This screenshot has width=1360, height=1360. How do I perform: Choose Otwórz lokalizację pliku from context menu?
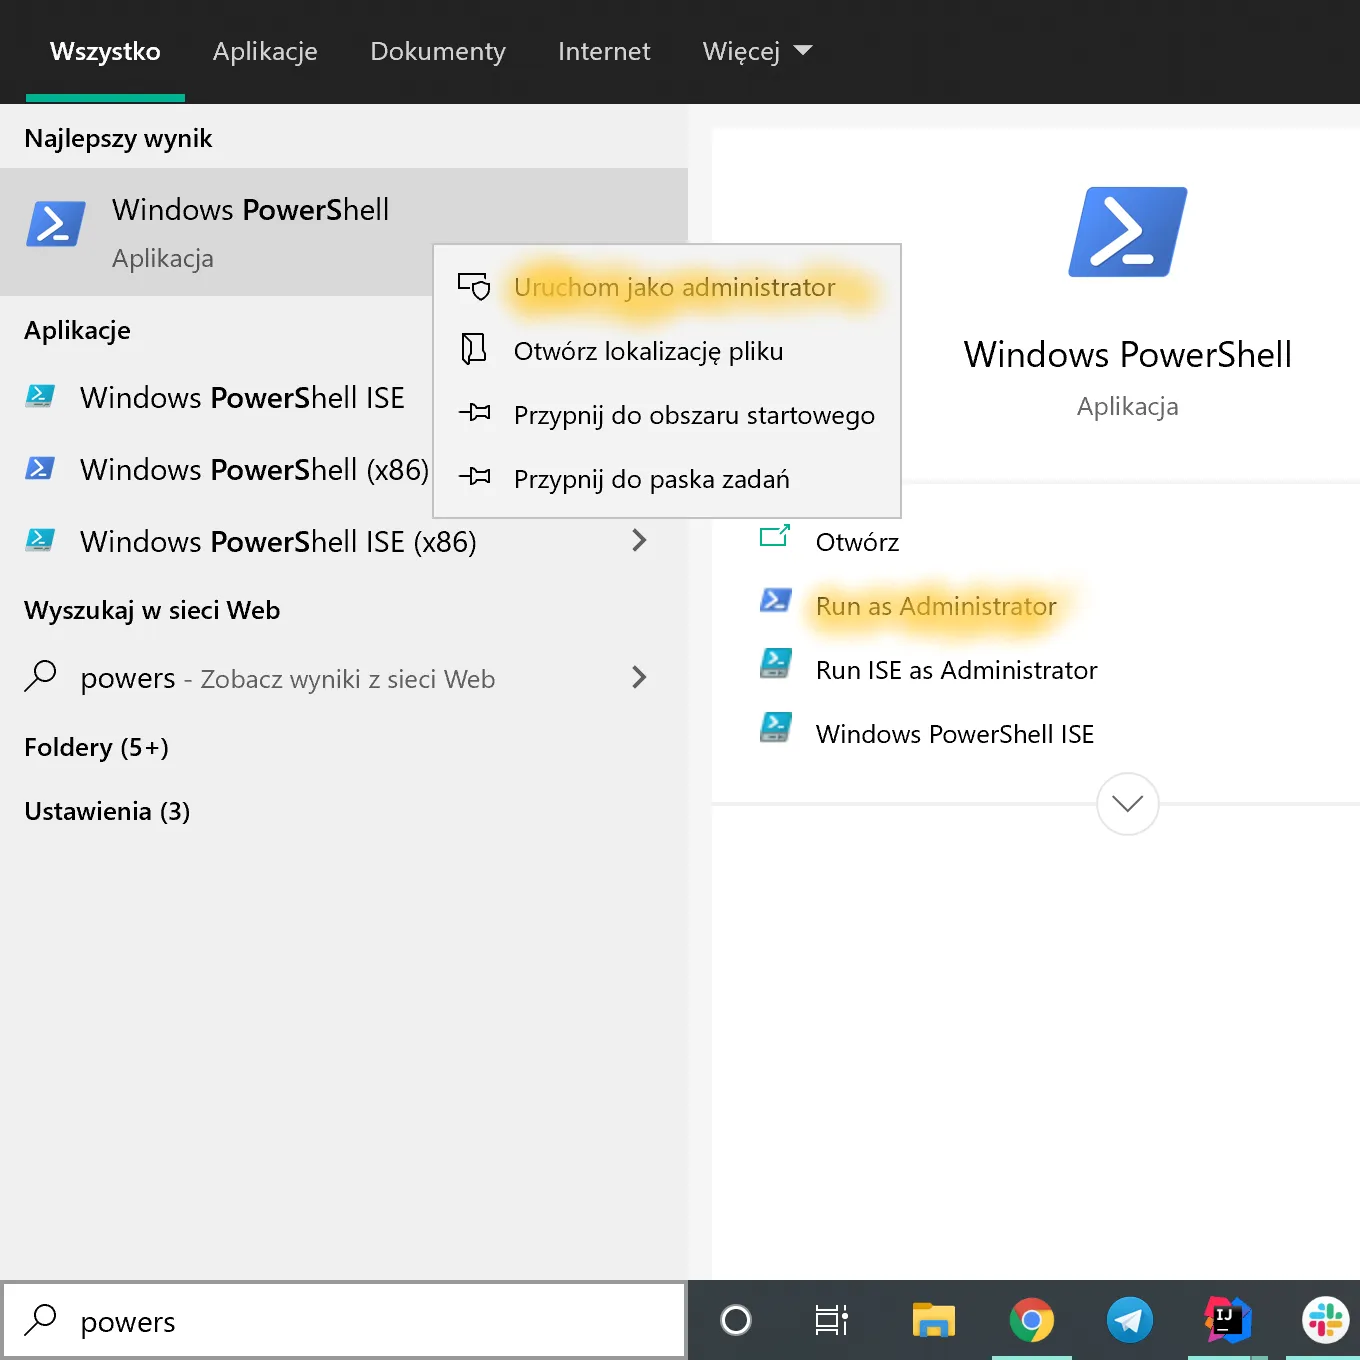click(x=667, y=351)
